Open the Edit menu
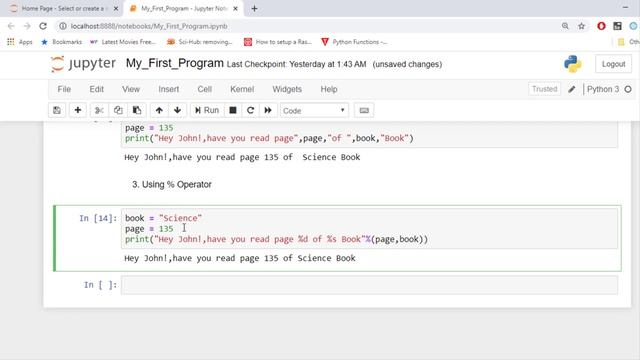The image size is (640, 360). [x=96, y=89]
